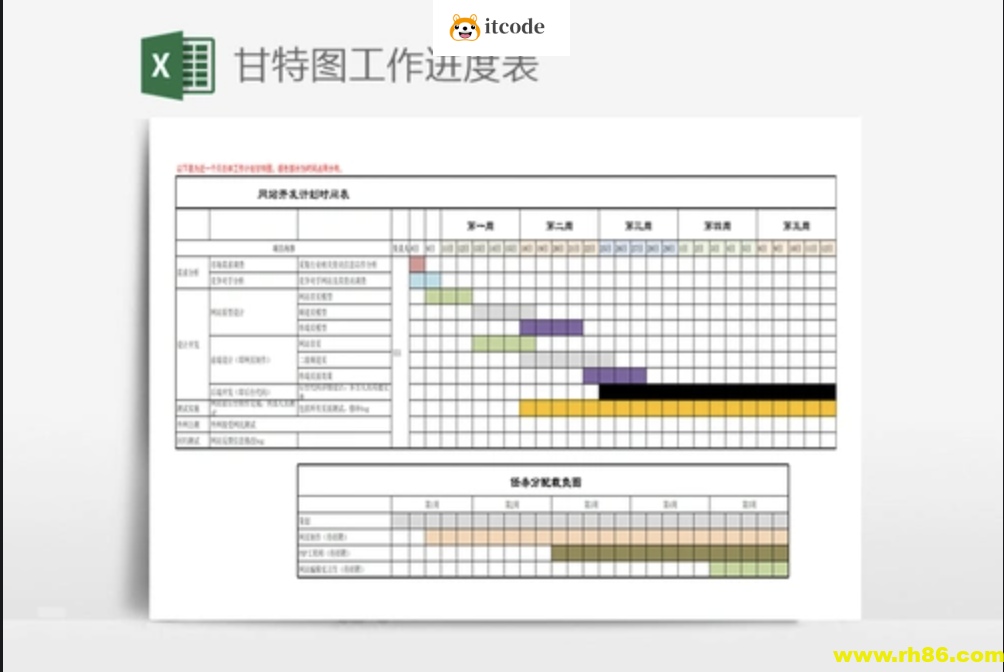The width and height of the screenshot is (1004, 672).
Task: Select the olive bar in the lower chart
Action: [669, 553]
